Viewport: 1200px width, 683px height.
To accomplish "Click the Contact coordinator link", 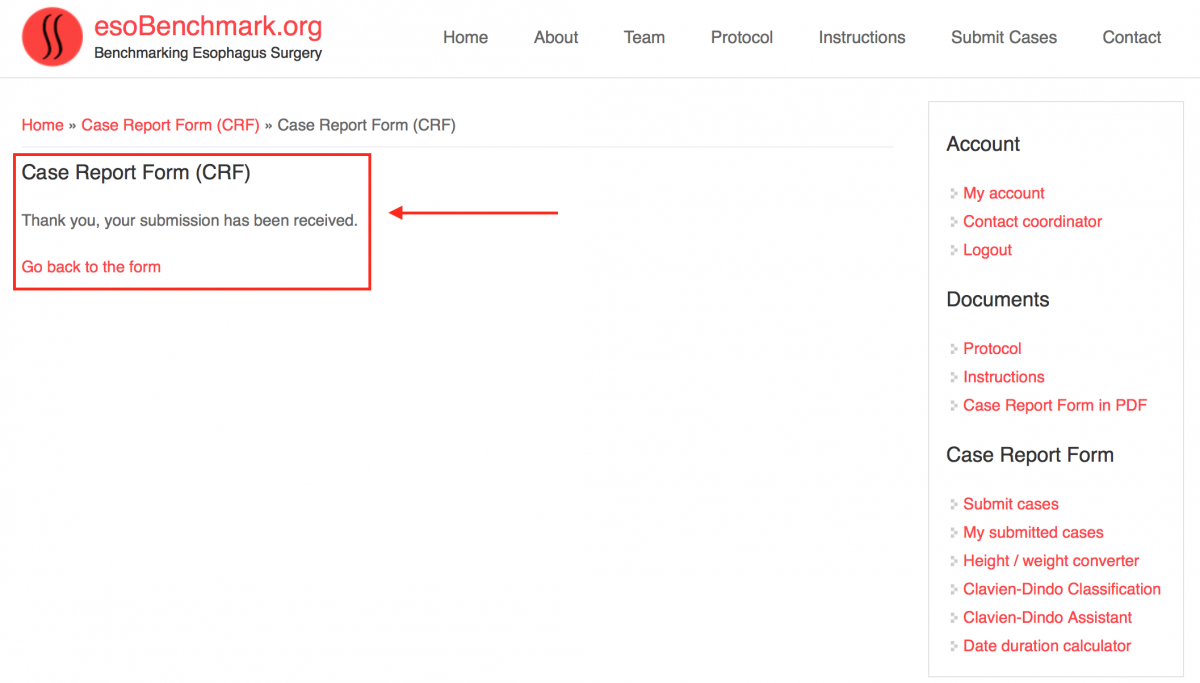I will [1032, 221].
